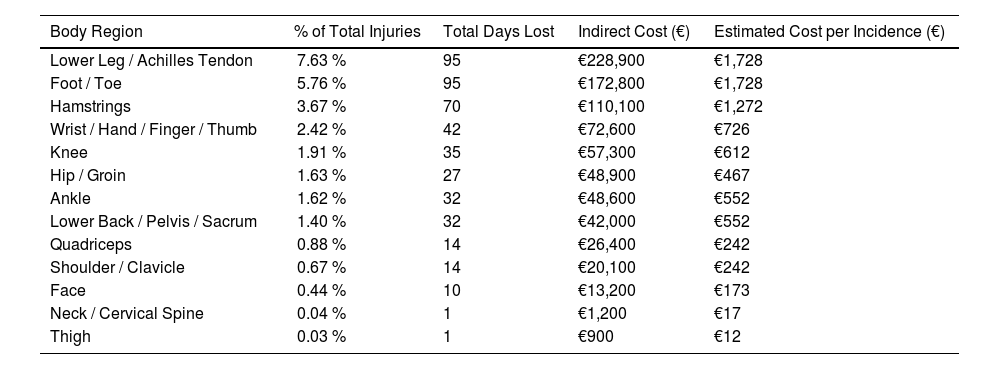Image resolution: width=1000 pixels, height=369 pixels.
Task: Select the Ankle row label
Action: pyautogui.click(x=70, y=198)
